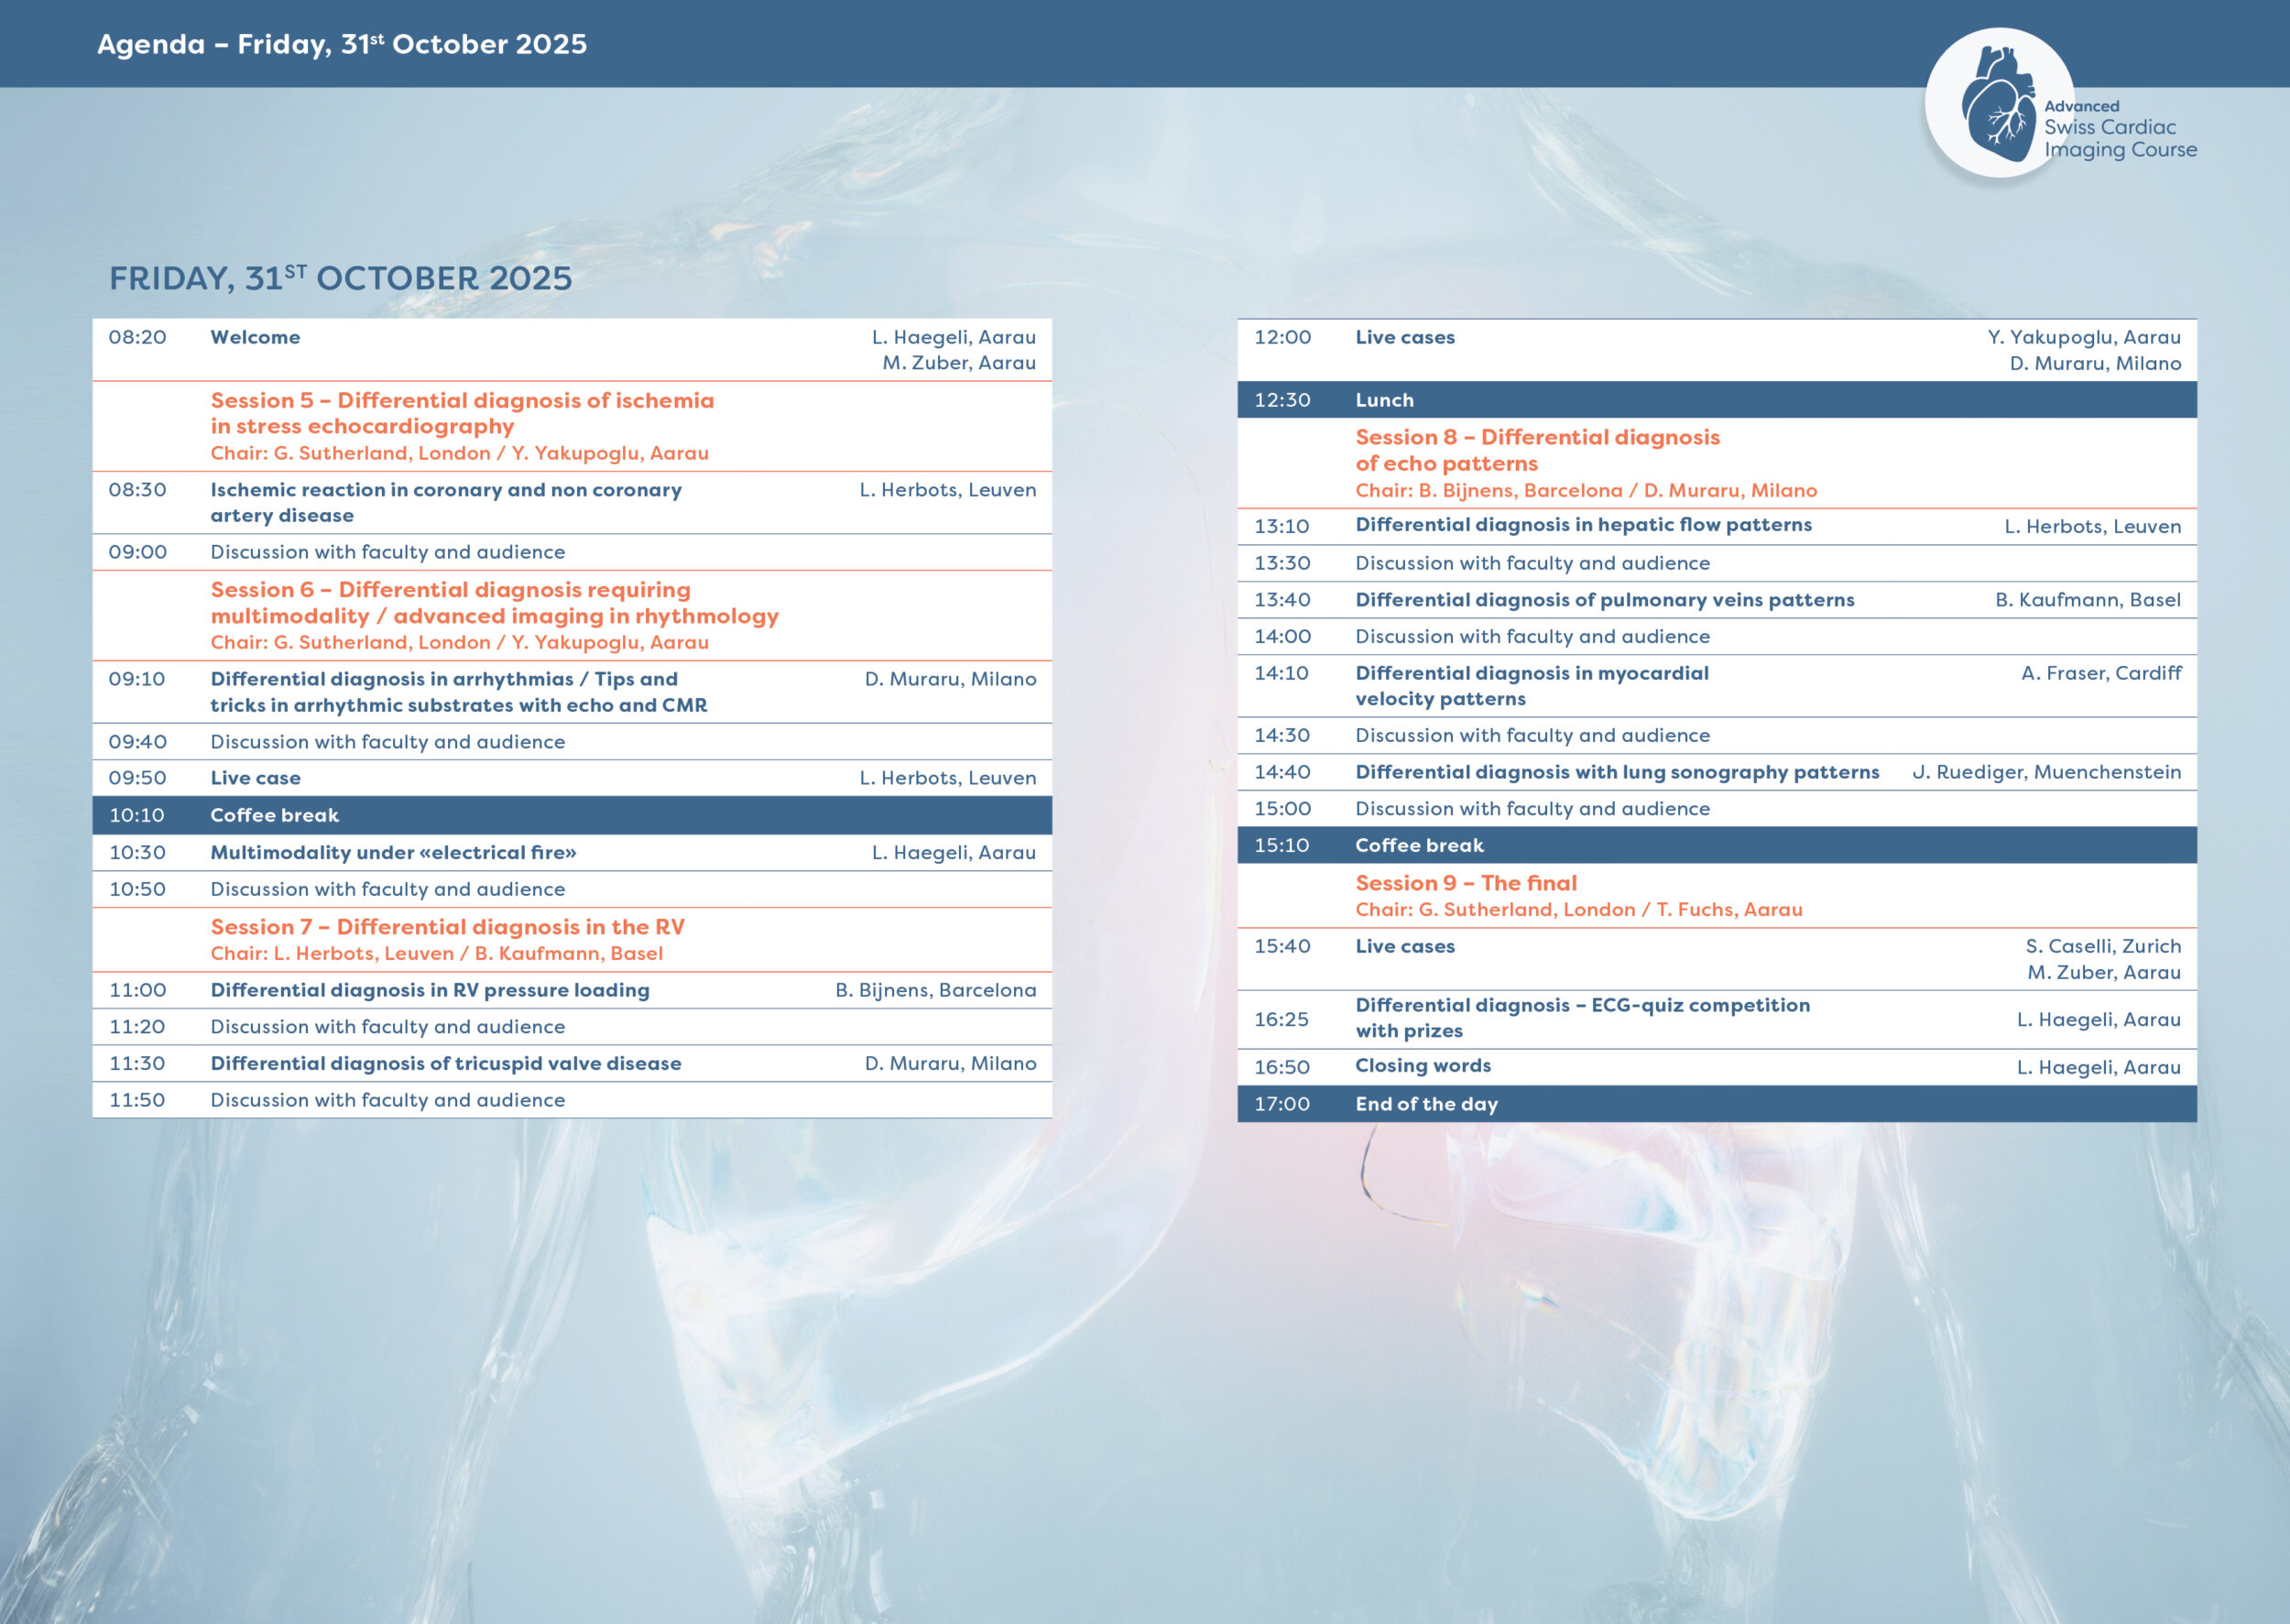Click the Agenda Friday 31st October header title
The width and height of the screenshot is (2290, 1624).
[x=341, y=44]
